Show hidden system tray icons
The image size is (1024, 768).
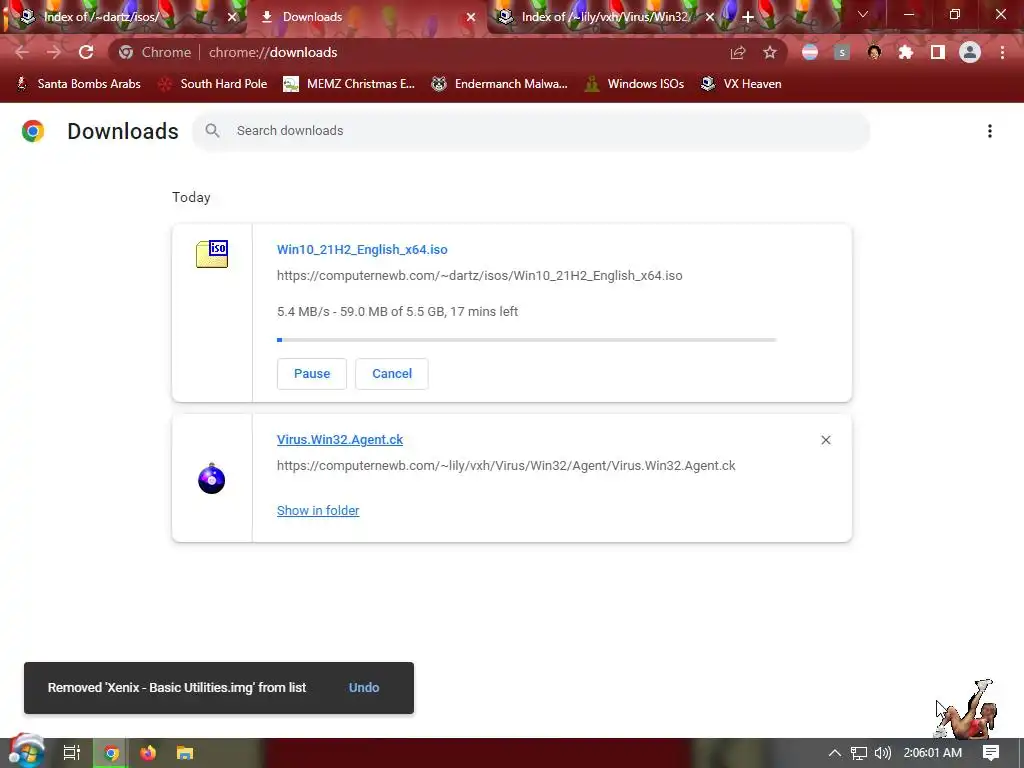tap(835, 753)
